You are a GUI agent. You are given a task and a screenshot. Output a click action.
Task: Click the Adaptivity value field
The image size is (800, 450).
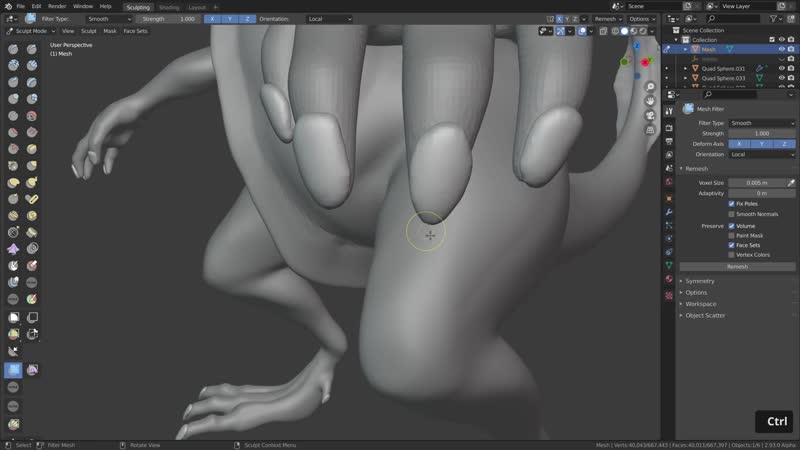click(762, 193)
